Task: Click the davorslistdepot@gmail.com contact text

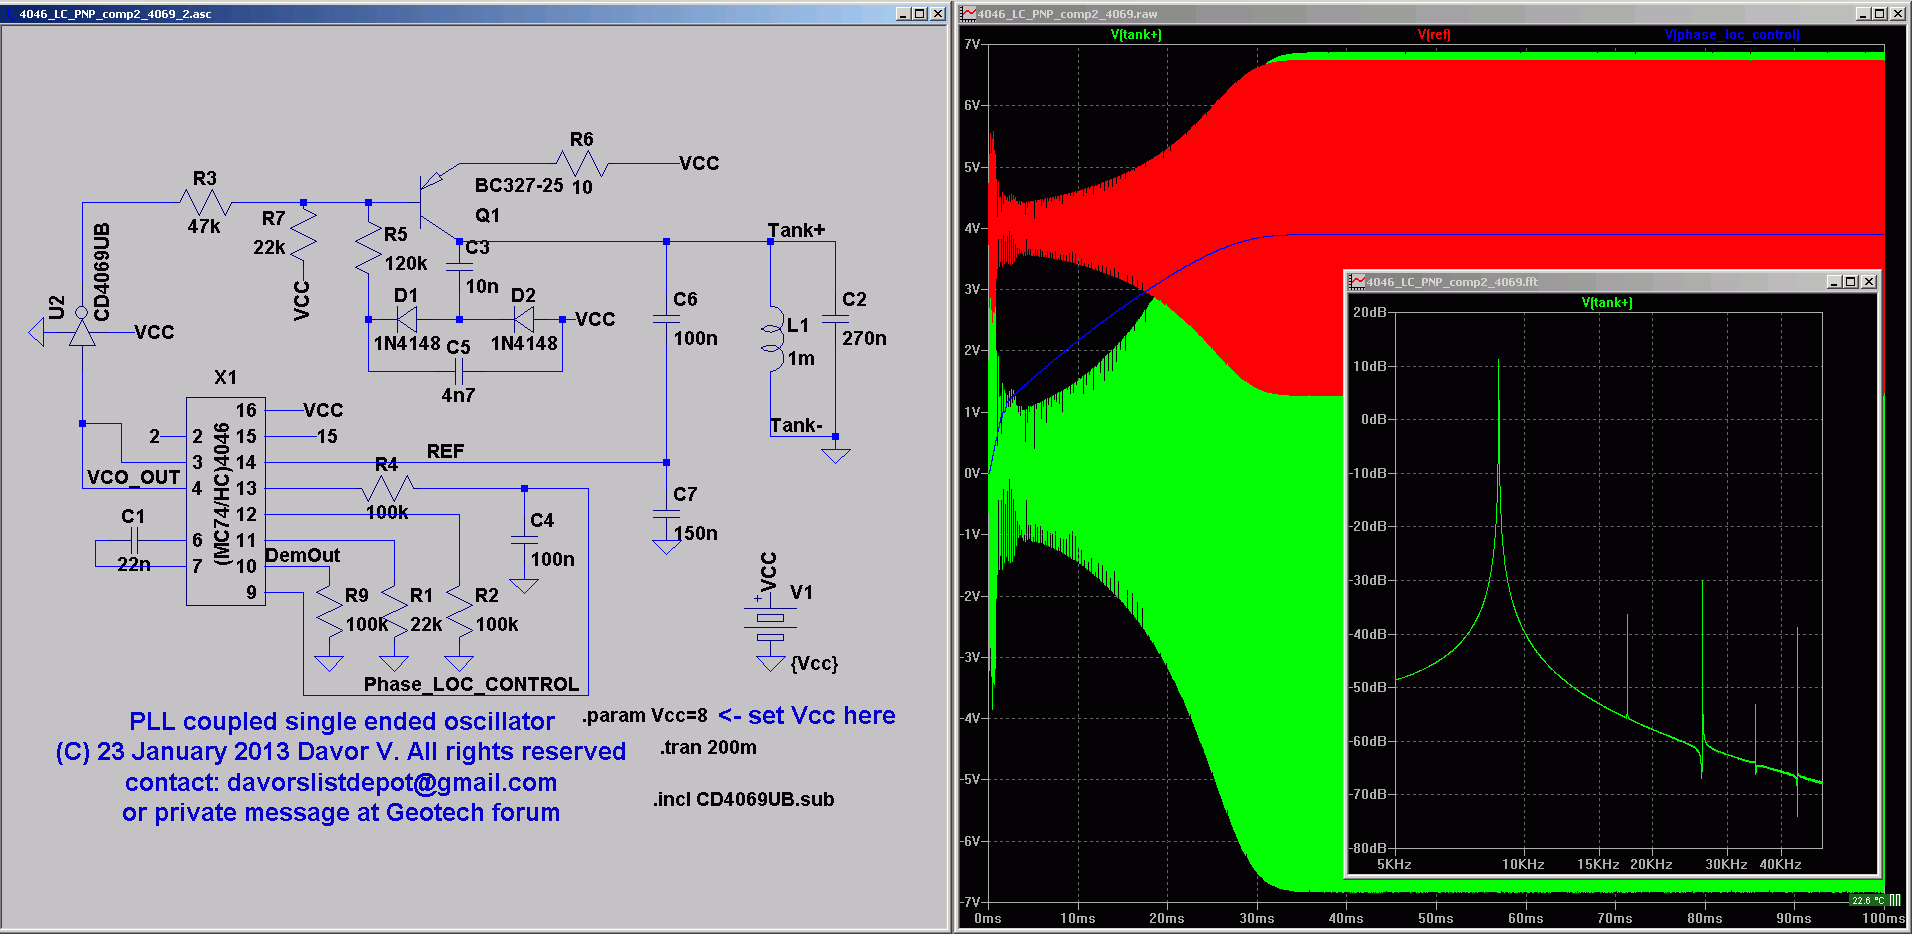Action: point(391,783)
